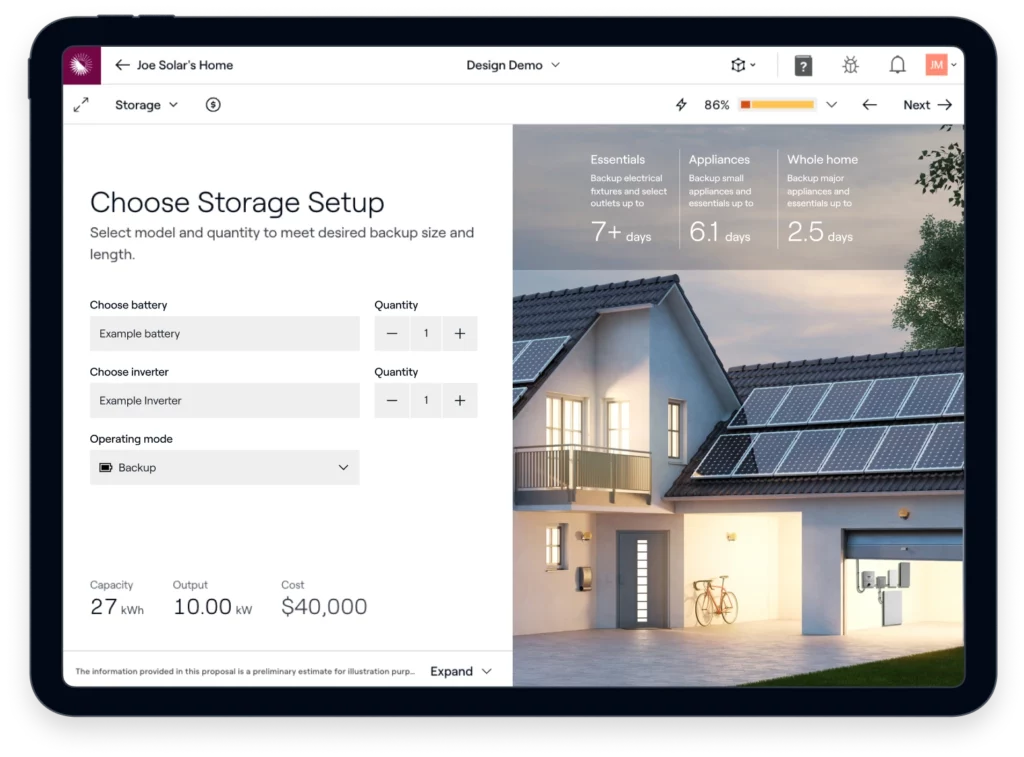
Task: Decrease inverter quantity with minus button
Action: [392, 400]
